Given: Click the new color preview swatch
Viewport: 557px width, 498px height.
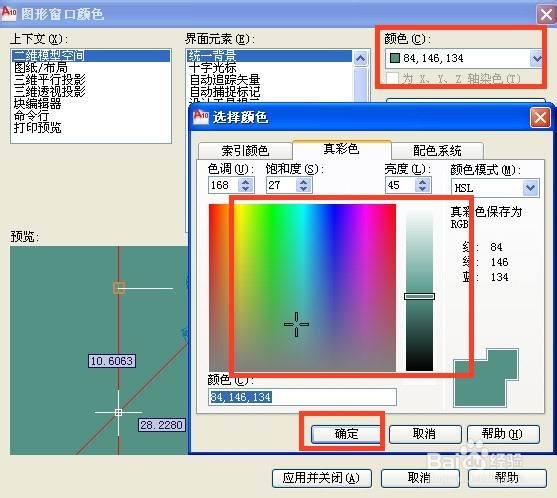Looking at the screenshot, I should [x=480, y=384].
